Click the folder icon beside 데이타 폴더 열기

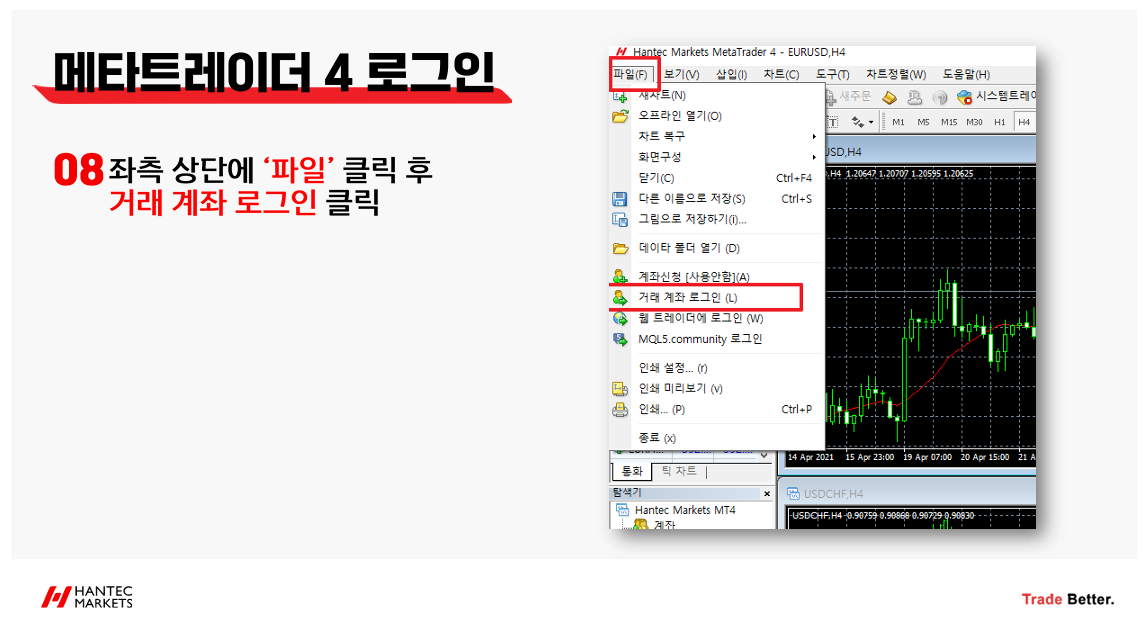point(620,248)
